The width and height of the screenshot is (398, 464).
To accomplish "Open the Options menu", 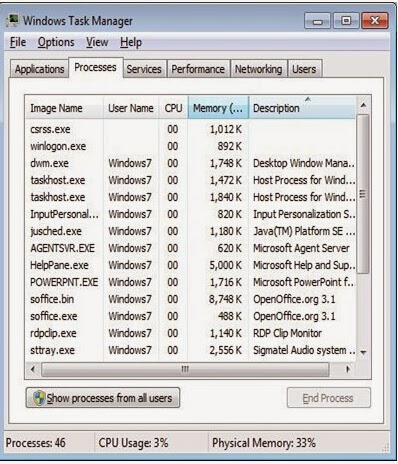I will (x=56, y=42).
